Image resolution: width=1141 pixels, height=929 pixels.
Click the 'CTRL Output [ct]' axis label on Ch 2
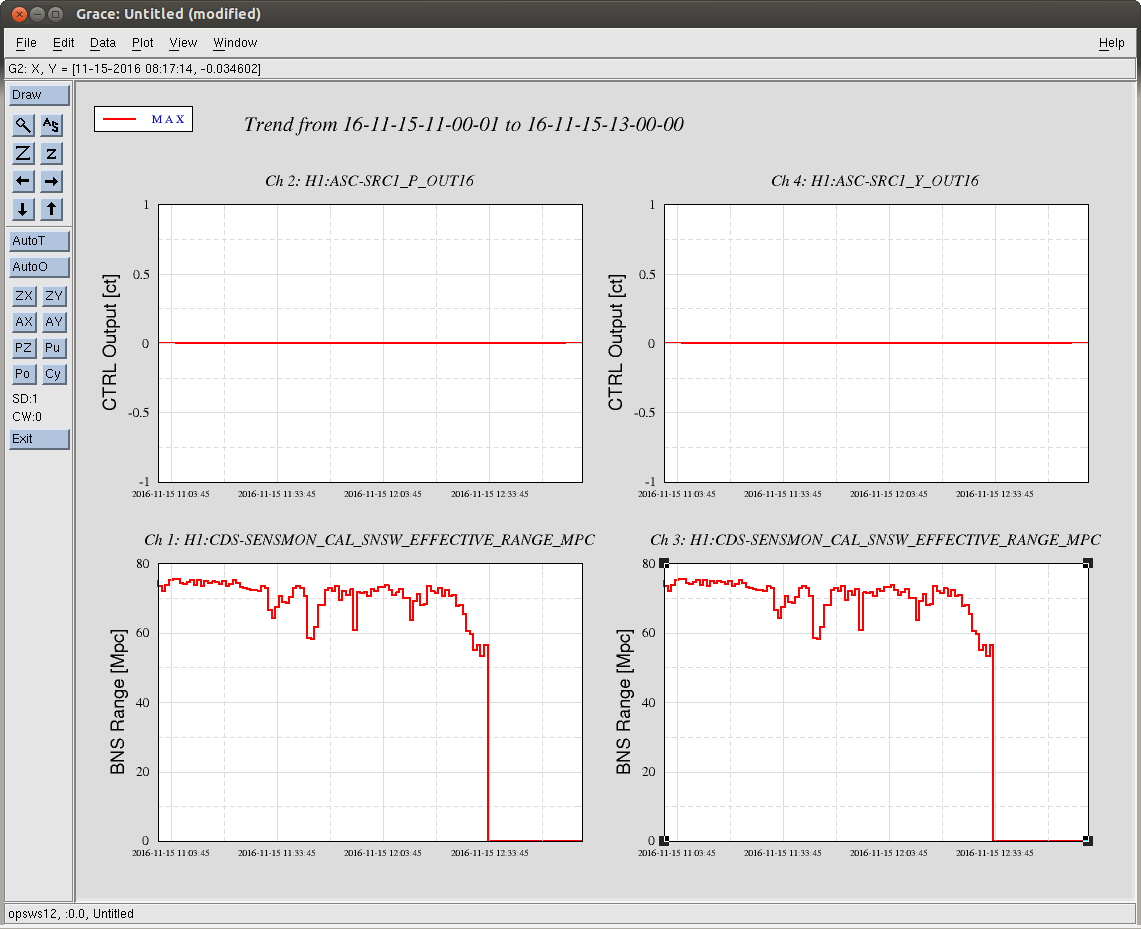pyautogui.click(x=110, y=343)
